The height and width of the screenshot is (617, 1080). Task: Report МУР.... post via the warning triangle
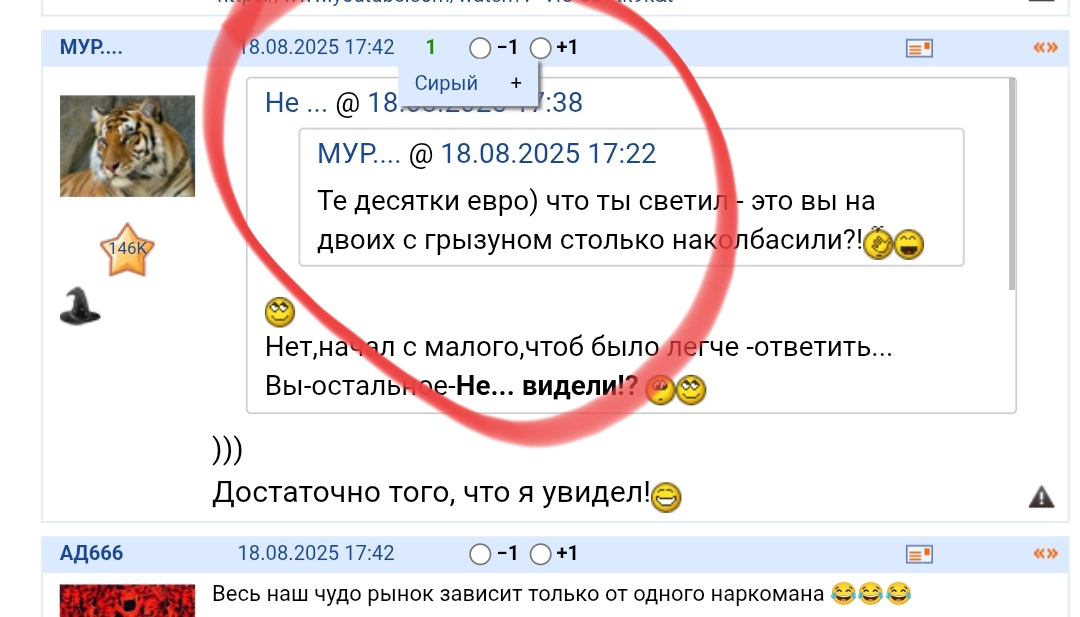click(x=1041, y=496)
